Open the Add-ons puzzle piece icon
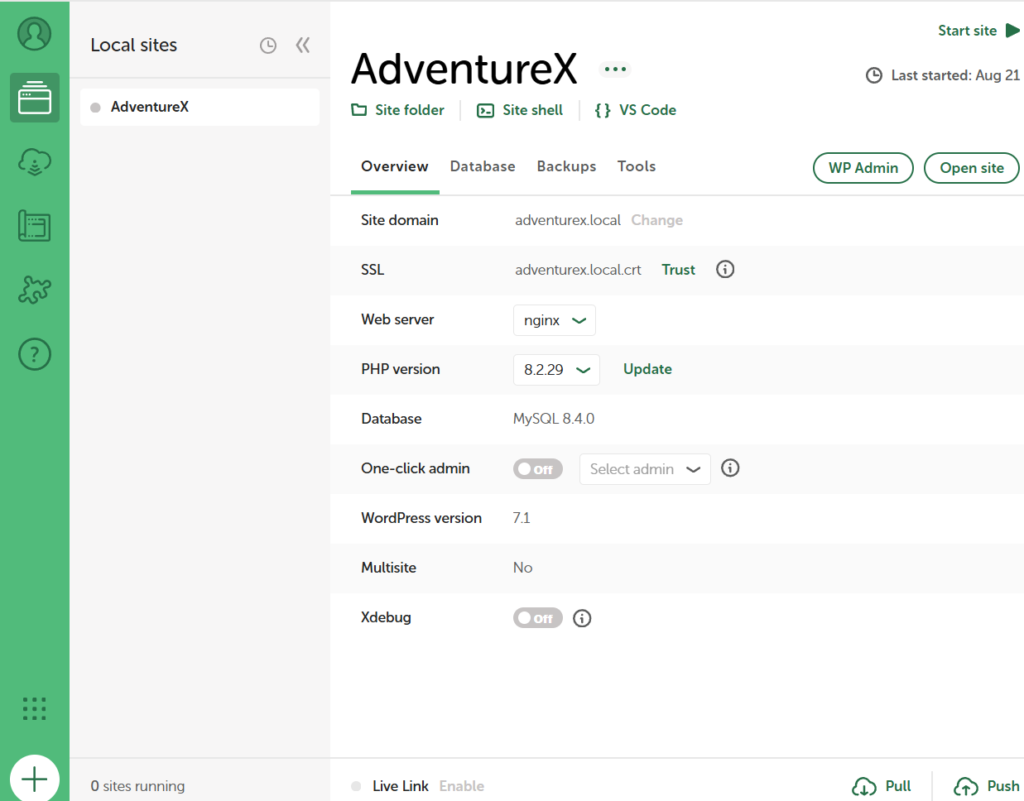The height and width of the screenshot is (801, 1024). coord(35,290)
